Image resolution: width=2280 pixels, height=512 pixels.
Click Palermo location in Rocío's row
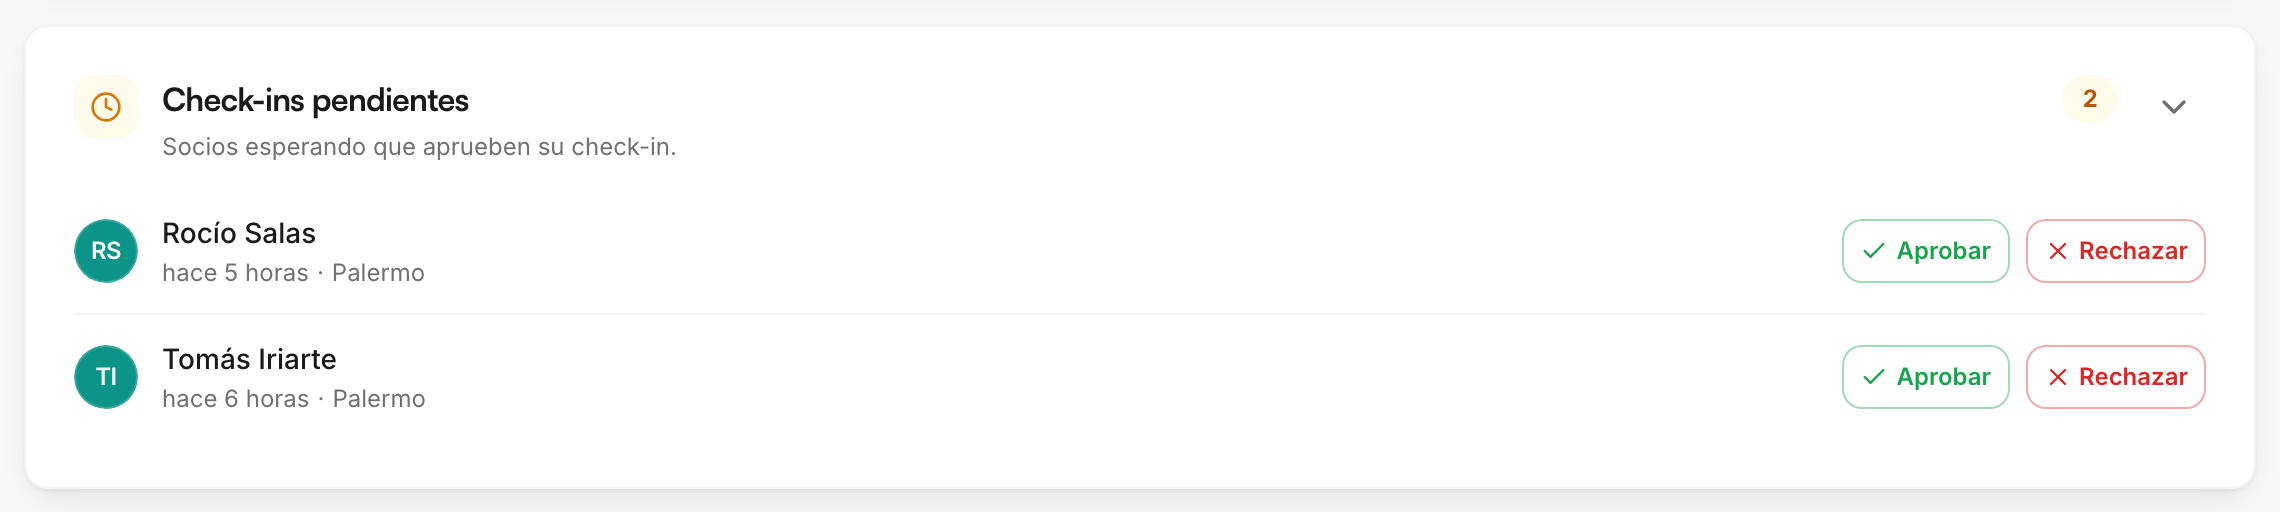(378, 273)
